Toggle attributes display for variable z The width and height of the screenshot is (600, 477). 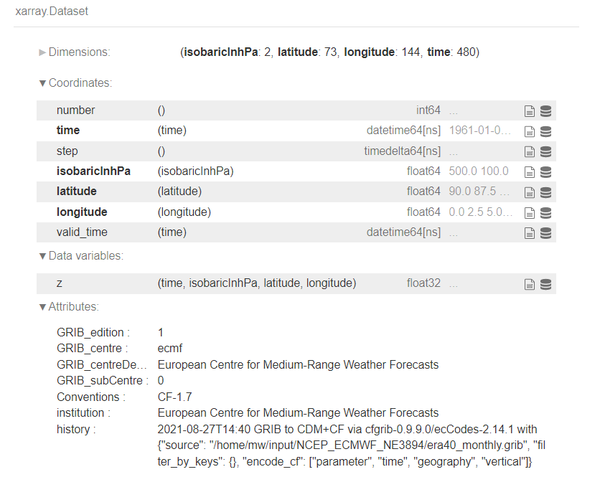pos(530,284)
